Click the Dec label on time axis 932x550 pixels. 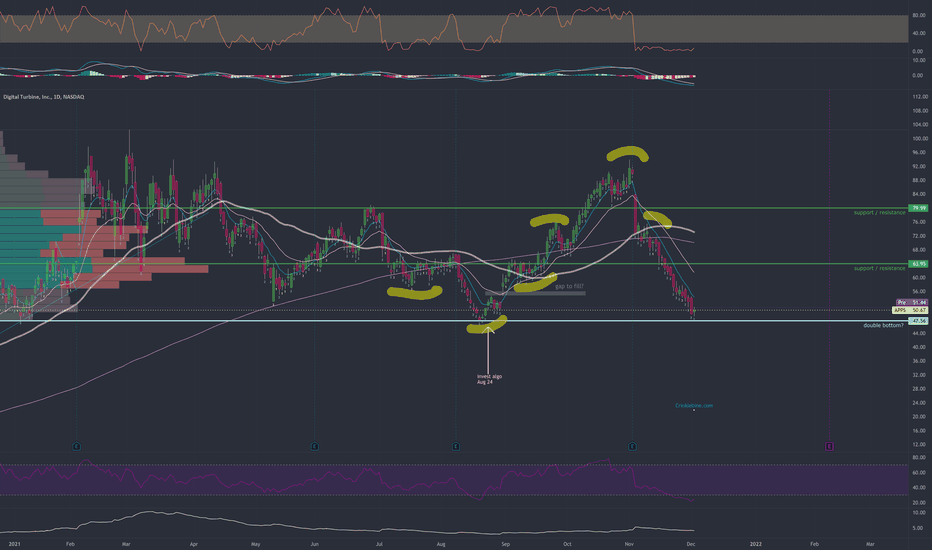pos(691,543)
